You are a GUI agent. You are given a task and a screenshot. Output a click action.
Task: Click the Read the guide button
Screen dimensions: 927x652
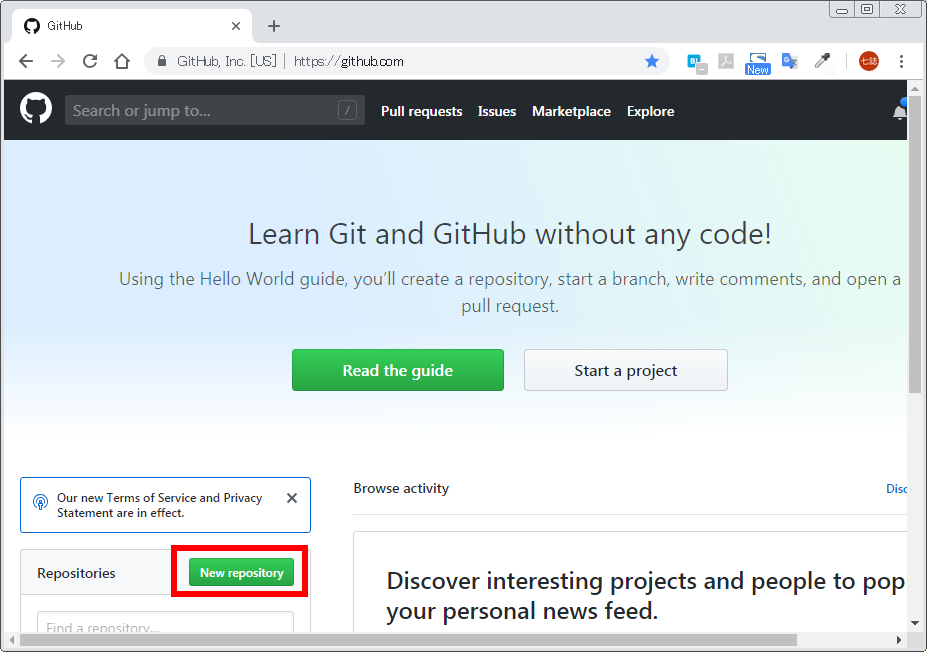398,370
